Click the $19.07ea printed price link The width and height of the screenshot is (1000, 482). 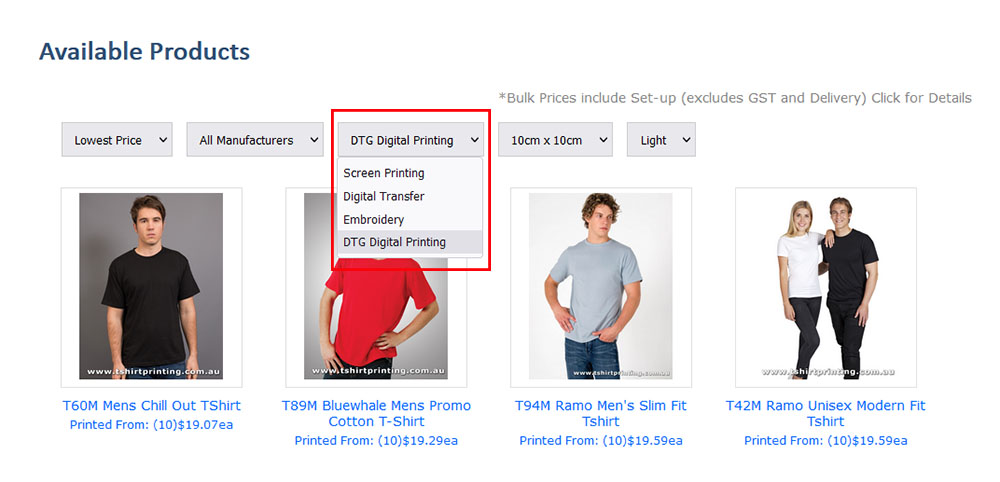coord(151,425)
